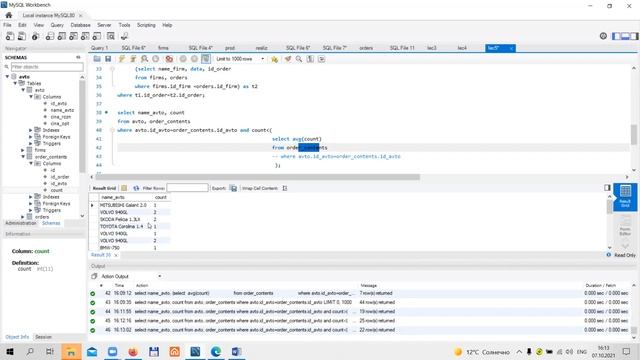Open the Database menu

80,25
